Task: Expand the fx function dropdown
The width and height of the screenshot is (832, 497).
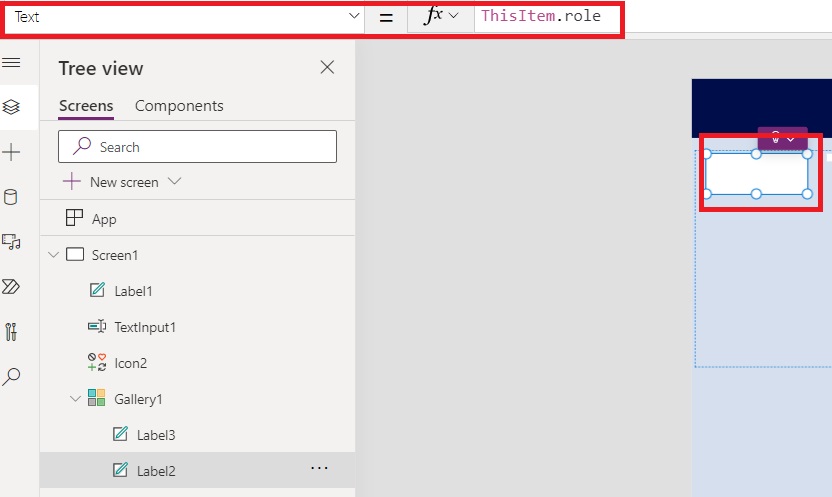Action: tap(441, 17)
